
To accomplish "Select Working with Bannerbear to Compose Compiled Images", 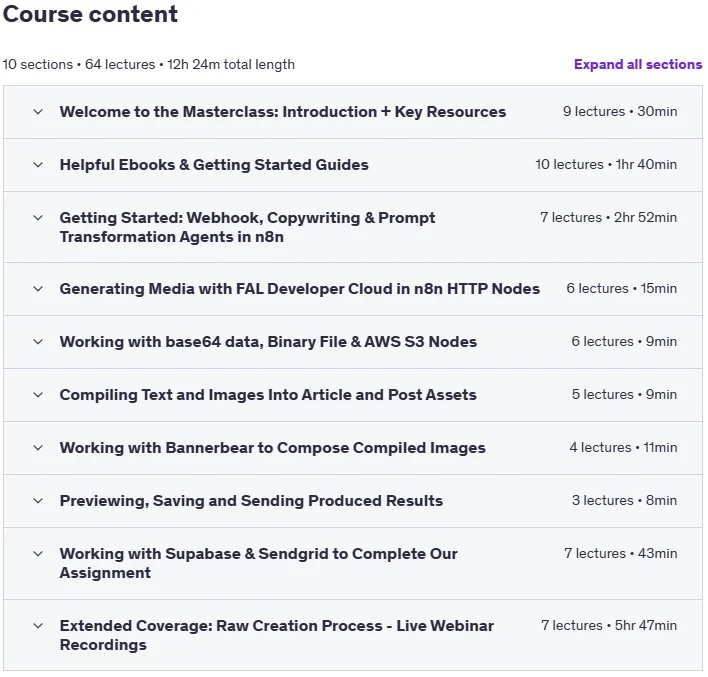I will pyautogui.click(x=273, y=448).
